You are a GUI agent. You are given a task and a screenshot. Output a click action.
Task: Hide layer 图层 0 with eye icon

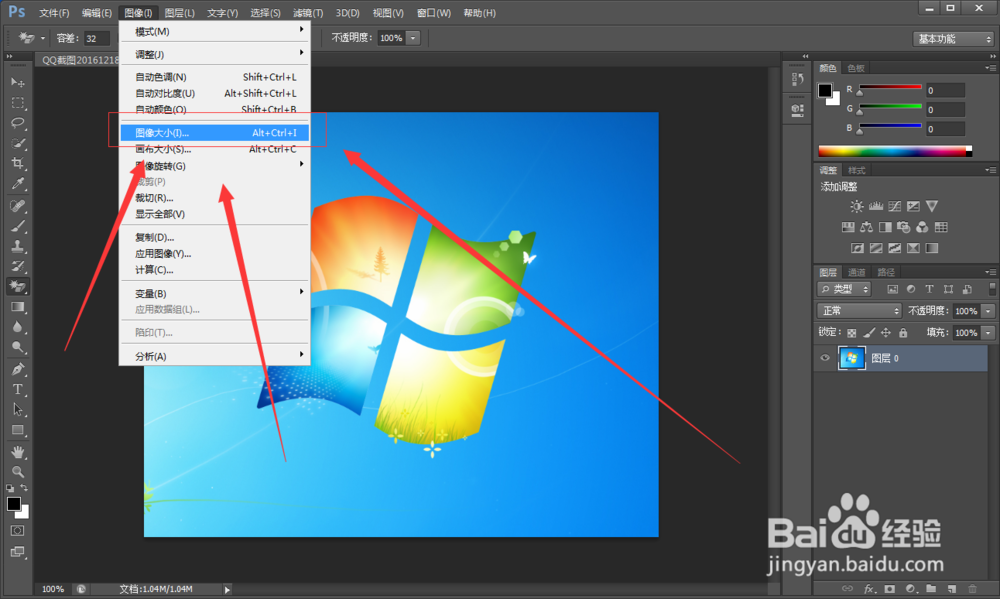tap(825, 358)
